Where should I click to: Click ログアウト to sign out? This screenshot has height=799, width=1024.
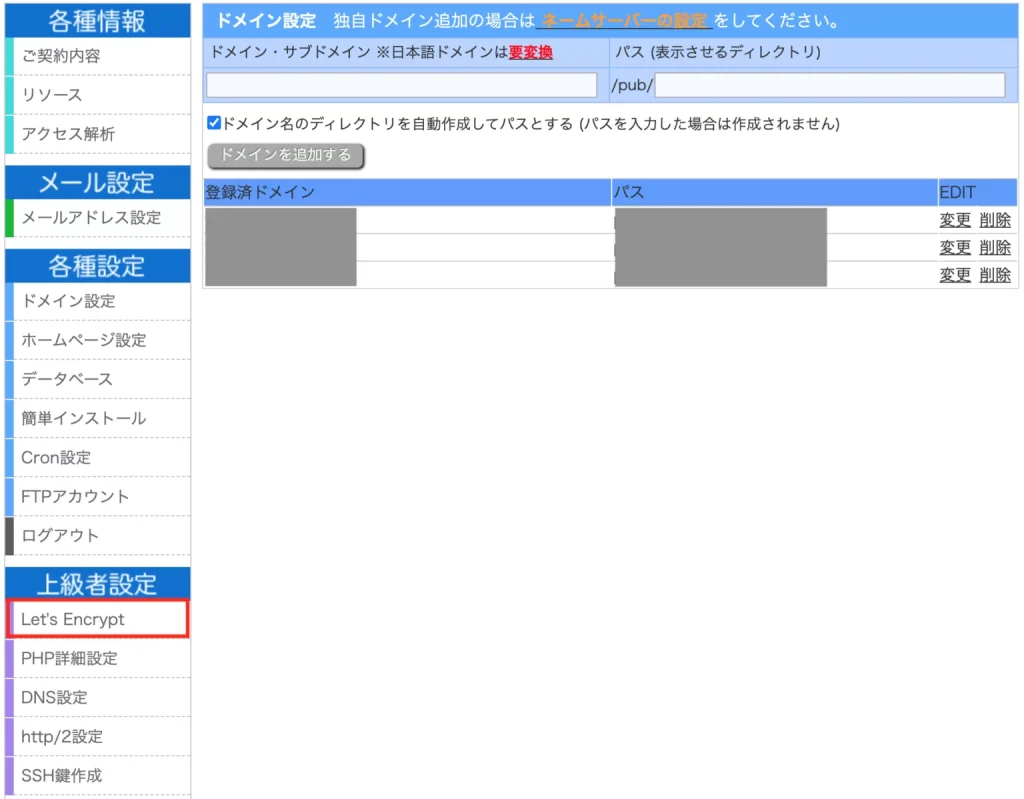coord(60,535)
